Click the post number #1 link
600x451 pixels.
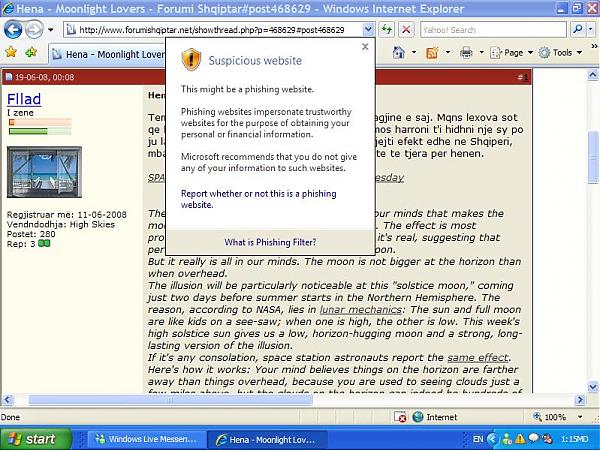[x=523, y=78]
